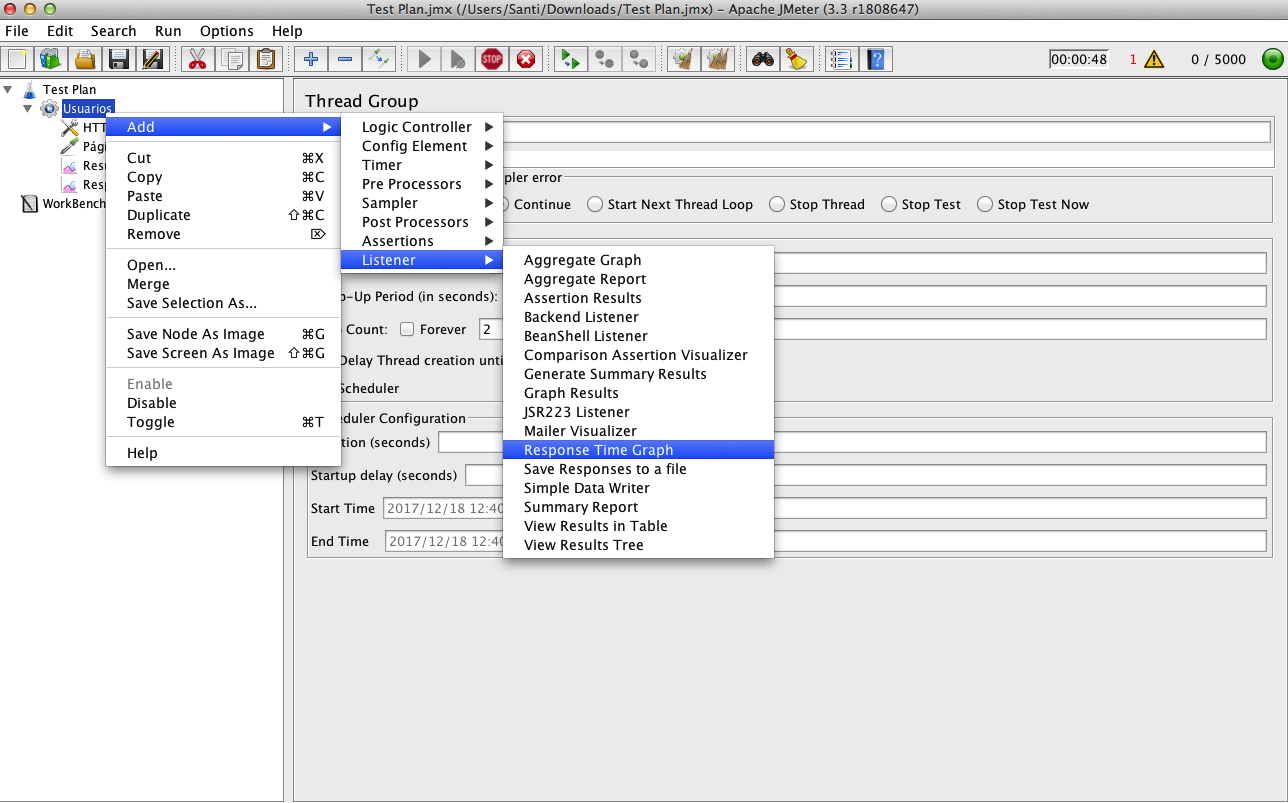Image resolution: width=1288 pixels, height=803 pixels.
Task: Click the red Stop test toolbar icon
Action: (x=492, y=59)
